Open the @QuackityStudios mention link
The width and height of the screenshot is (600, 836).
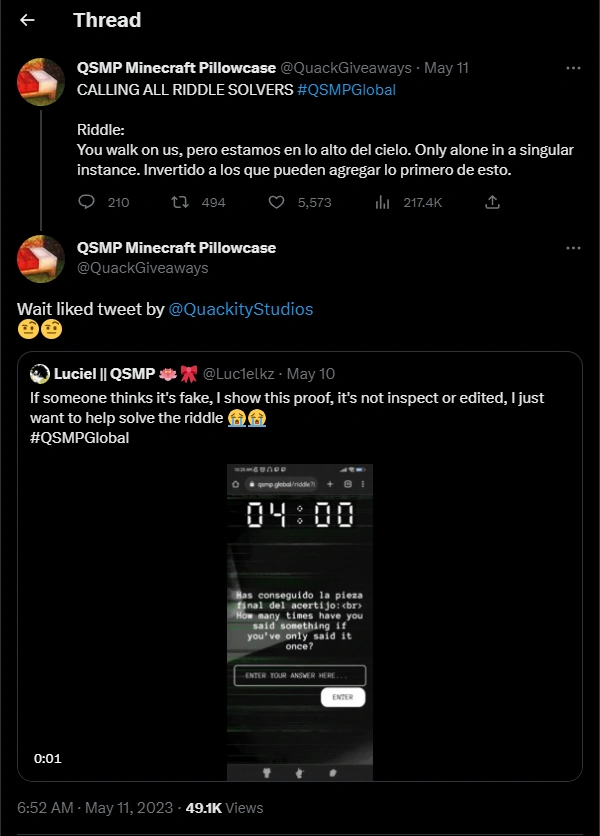241,310
